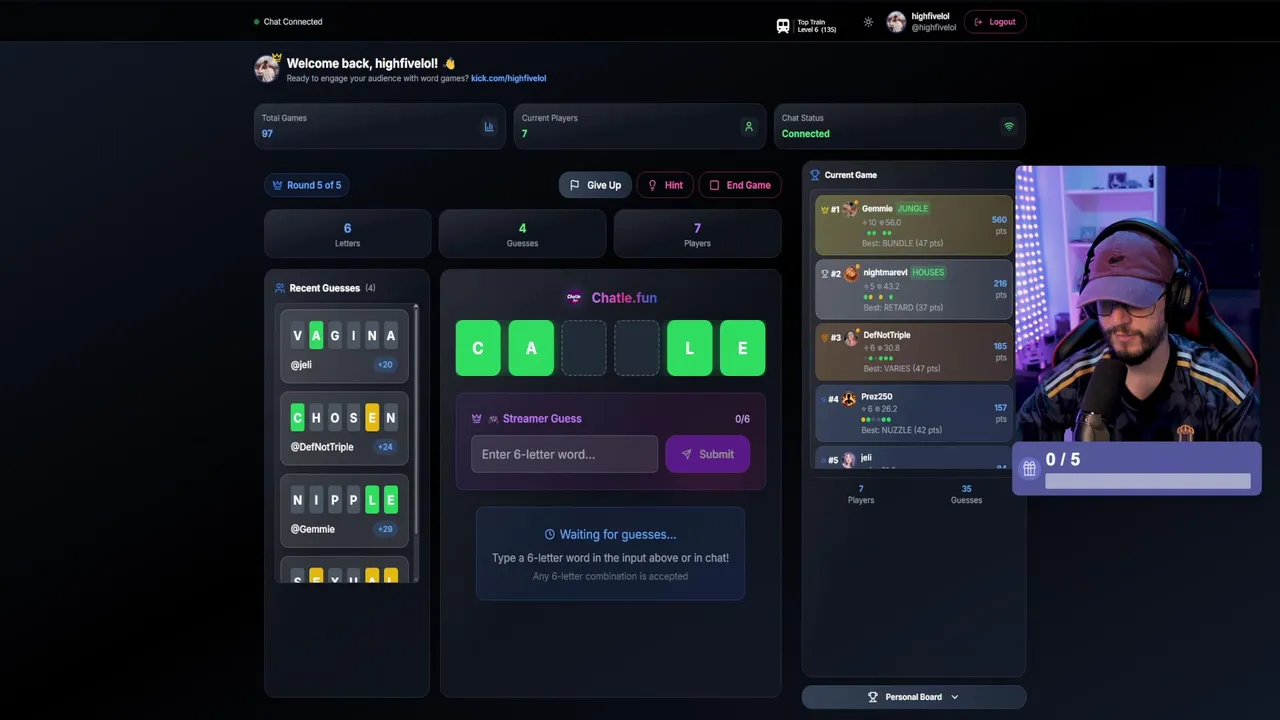Screen dimensions: 1280x720
Task: Click the Chat Connected status indicator
Action: (x=288, y=22)
